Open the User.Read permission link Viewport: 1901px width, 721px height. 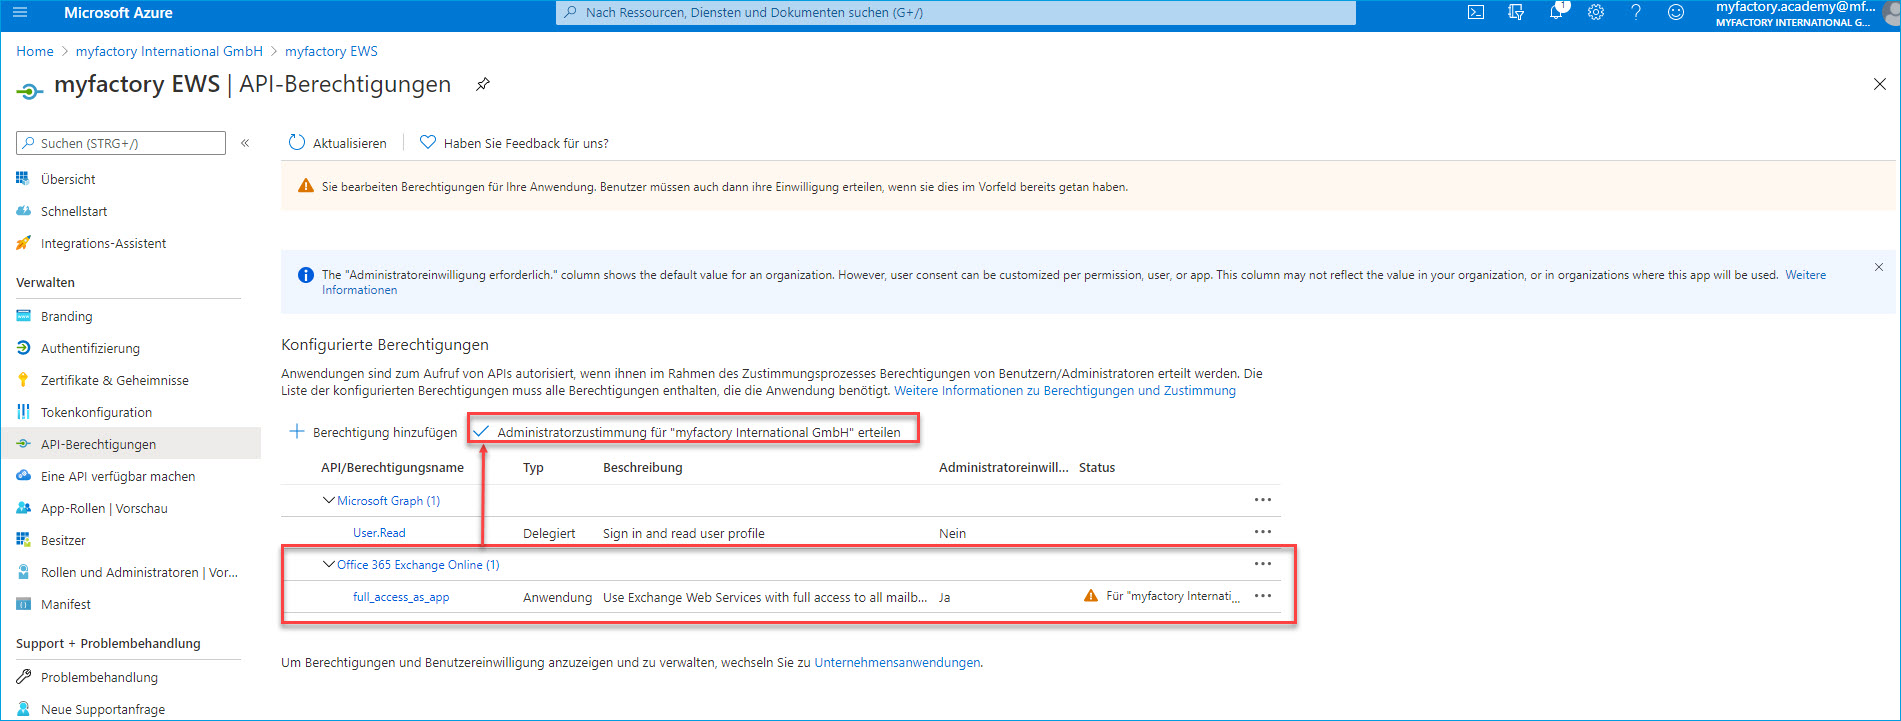tap(379, 533)
